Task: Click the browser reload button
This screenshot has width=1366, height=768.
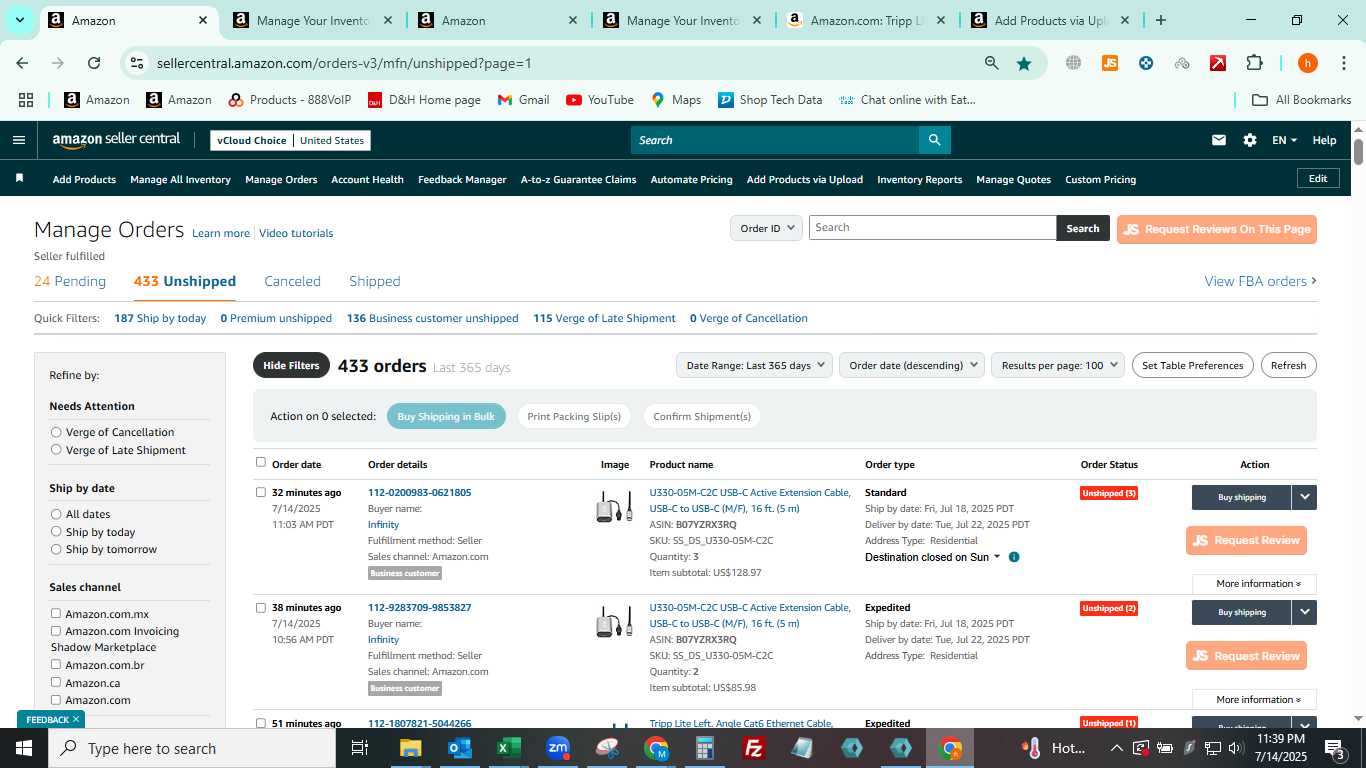Action: click(x=94, y=63)
